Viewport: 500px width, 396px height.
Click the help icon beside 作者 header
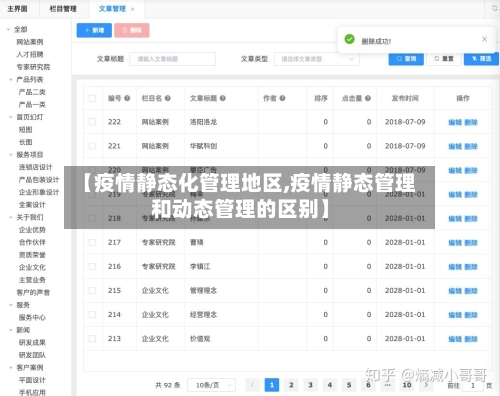click(282, 98)
